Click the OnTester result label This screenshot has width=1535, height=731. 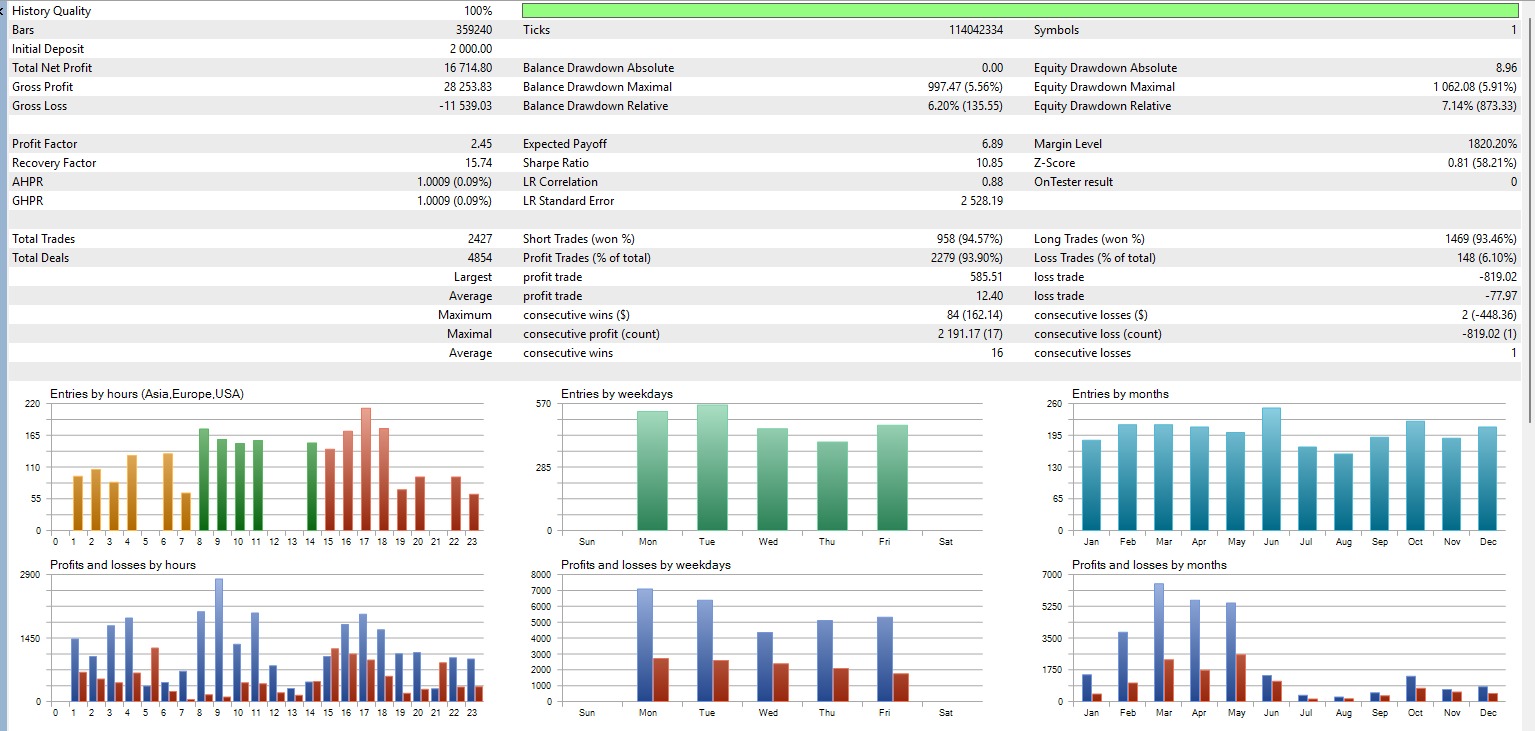1073,182
